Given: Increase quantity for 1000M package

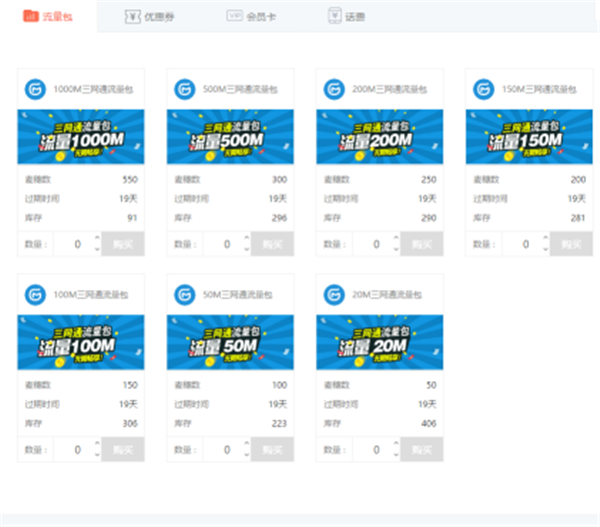Looking at the screenshot, I should click(97, 238).
